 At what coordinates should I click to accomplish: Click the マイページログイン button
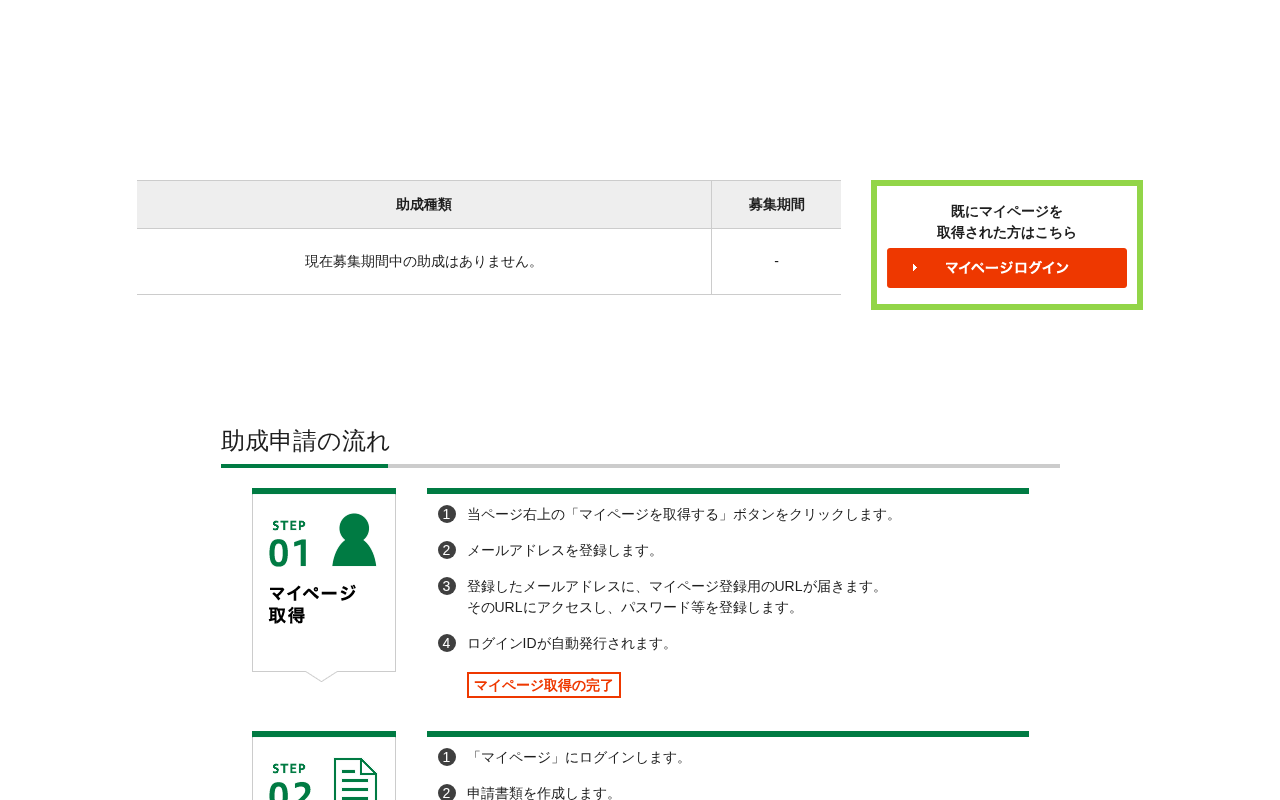1006,268
